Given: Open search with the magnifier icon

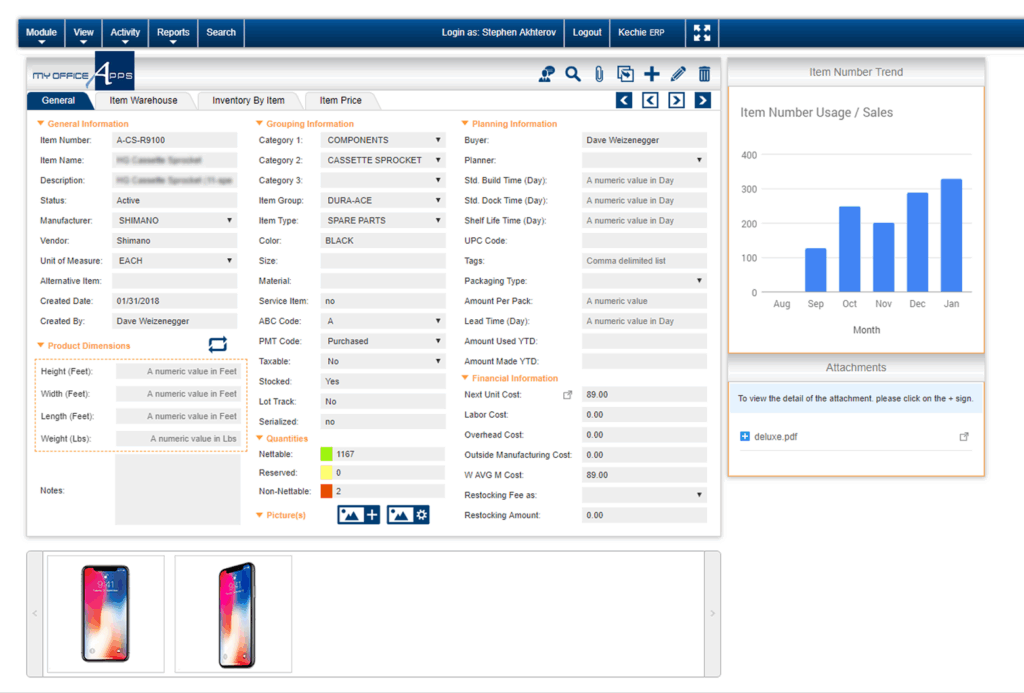Looking at the screenshot, I should 572,74.
